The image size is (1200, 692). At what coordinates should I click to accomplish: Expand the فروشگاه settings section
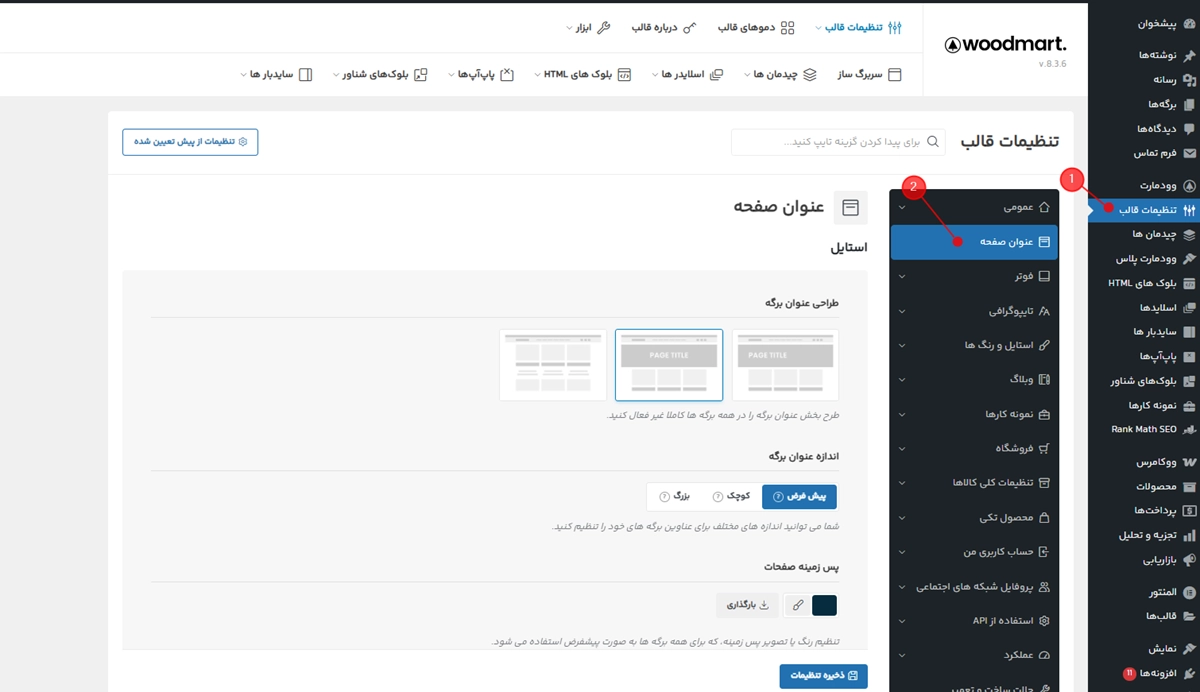(973, 448)
